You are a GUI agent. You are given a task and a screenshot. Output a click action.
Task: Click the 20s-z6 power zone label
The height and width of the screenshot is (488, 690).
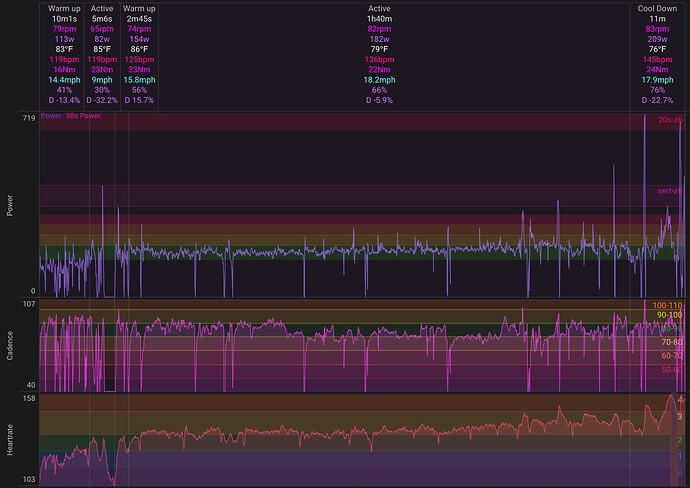coord(670,120)
